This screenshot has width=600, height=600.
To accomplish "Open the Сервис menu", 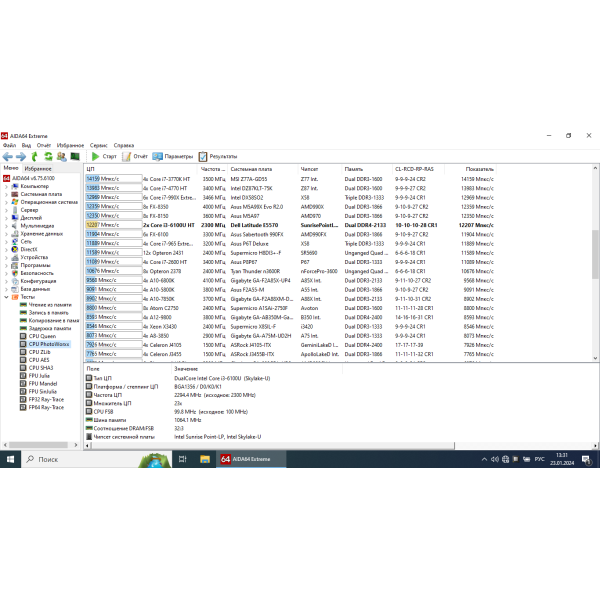I will tap(99, 145).
